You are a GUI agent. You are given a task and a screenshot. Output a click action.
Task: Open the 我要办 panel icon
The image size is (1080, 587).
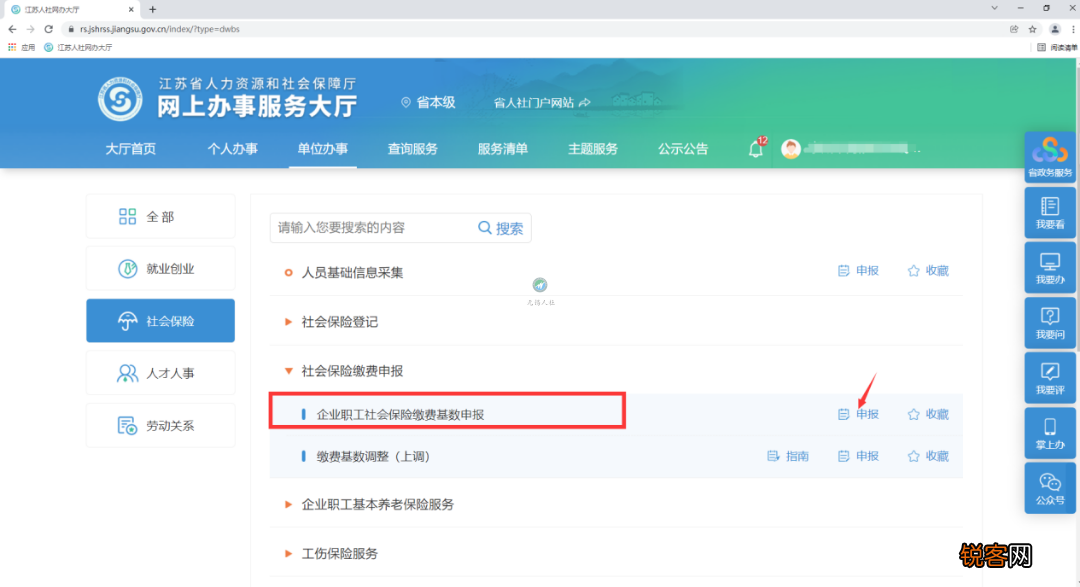[x=1050, y=268]
